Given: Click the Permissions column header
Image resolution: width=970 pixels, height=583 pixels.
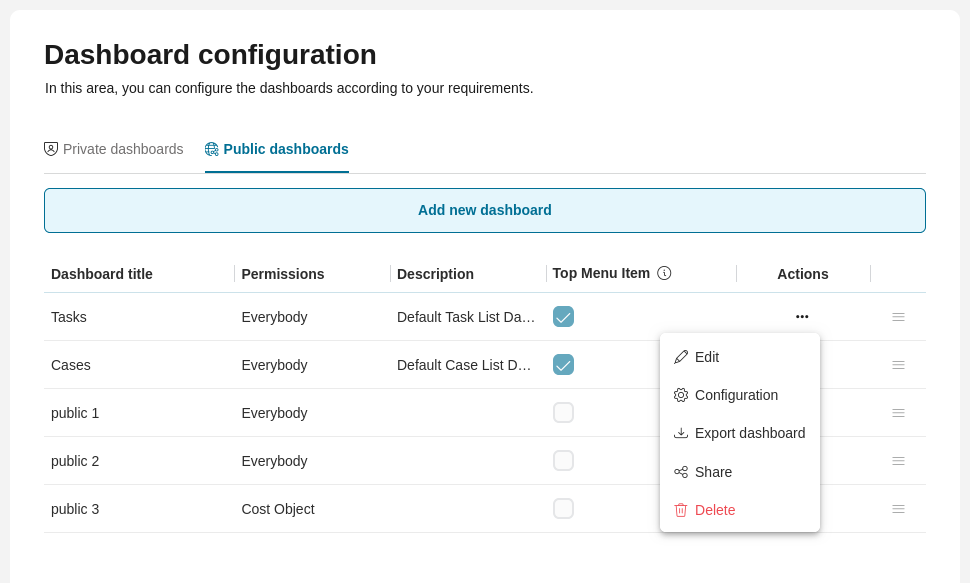Looking at the screenshot, I should point(282,274).
